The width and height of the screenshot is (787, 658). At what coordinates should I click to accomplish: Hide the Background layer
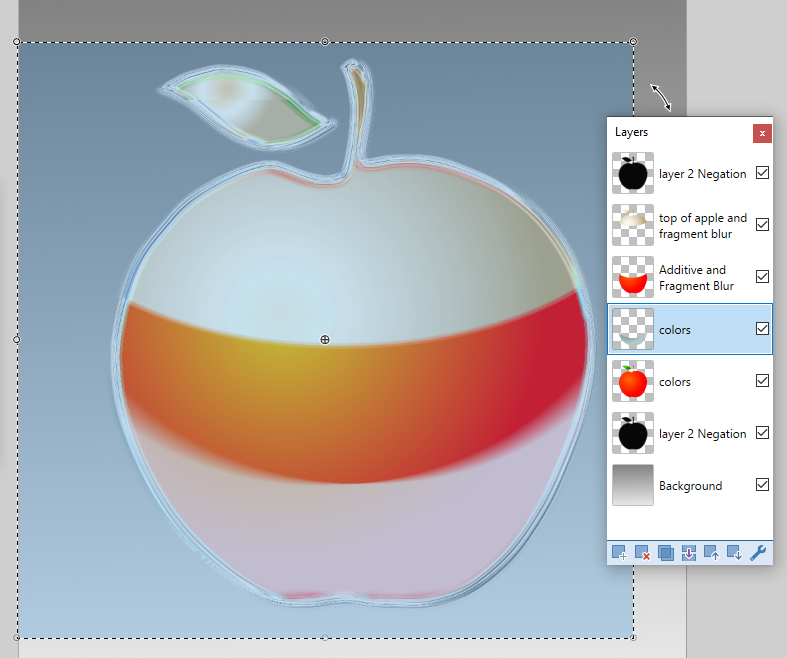click(x=762, y=484)
